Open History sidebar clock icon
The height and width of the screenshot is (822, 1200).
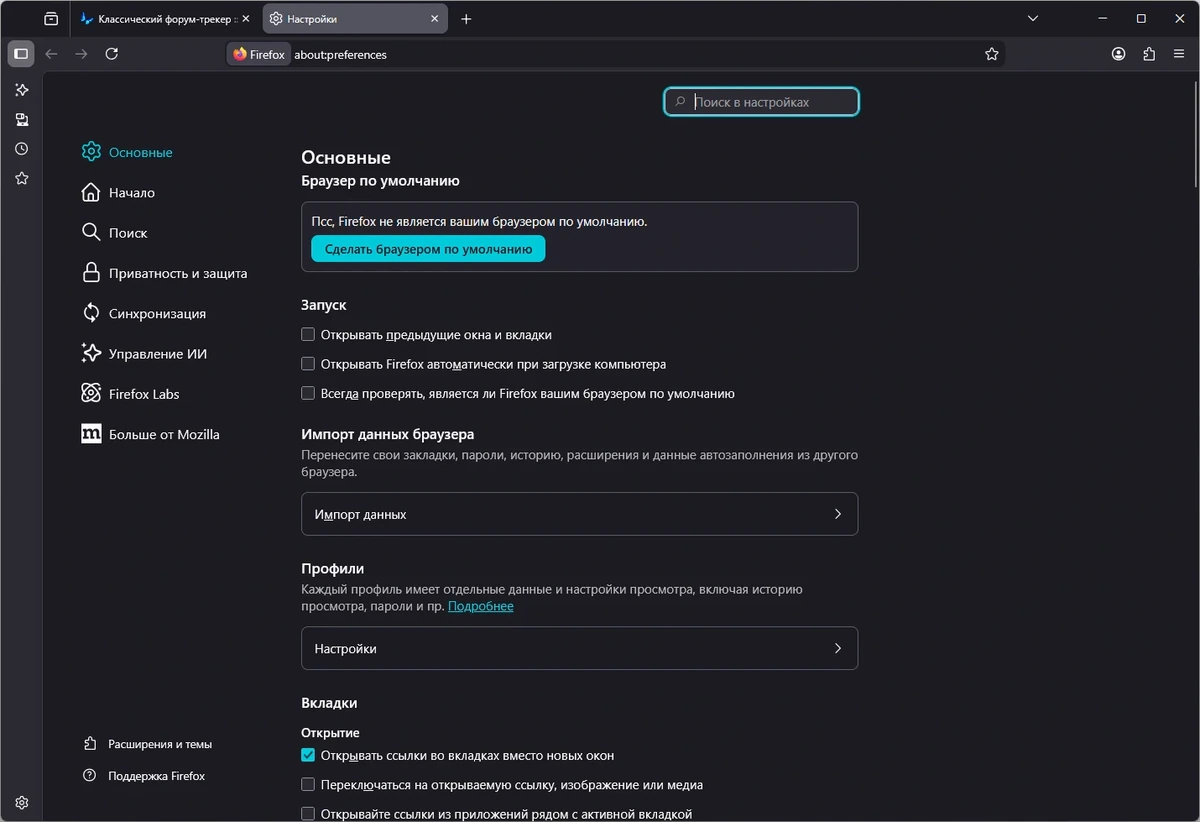coord(21,149)
